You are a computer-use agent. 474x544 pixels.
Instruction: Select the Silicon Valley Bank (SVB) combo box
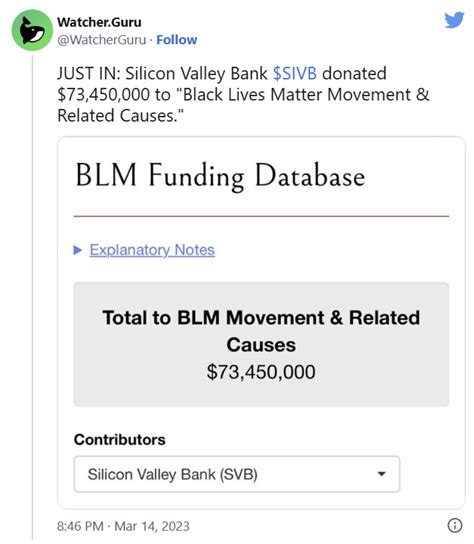point(237,474)
